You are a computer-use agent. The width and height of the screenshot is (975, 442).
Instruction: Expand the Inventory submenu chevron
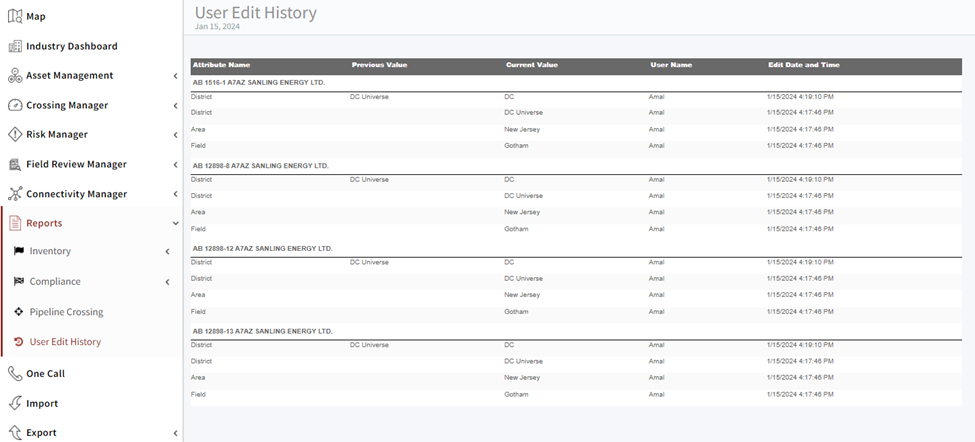pos(167,252)
